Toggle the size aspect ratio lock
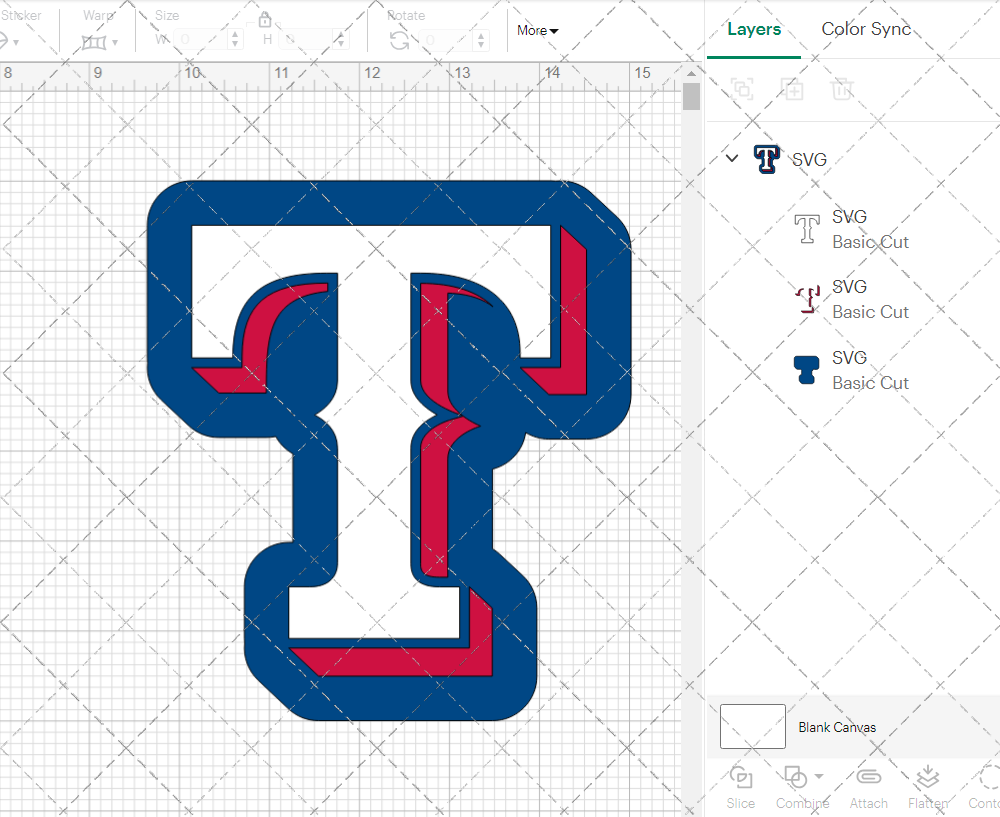The height and width of the screenshot is (817, 1000). pyautogui.click(x=265, y=19)
